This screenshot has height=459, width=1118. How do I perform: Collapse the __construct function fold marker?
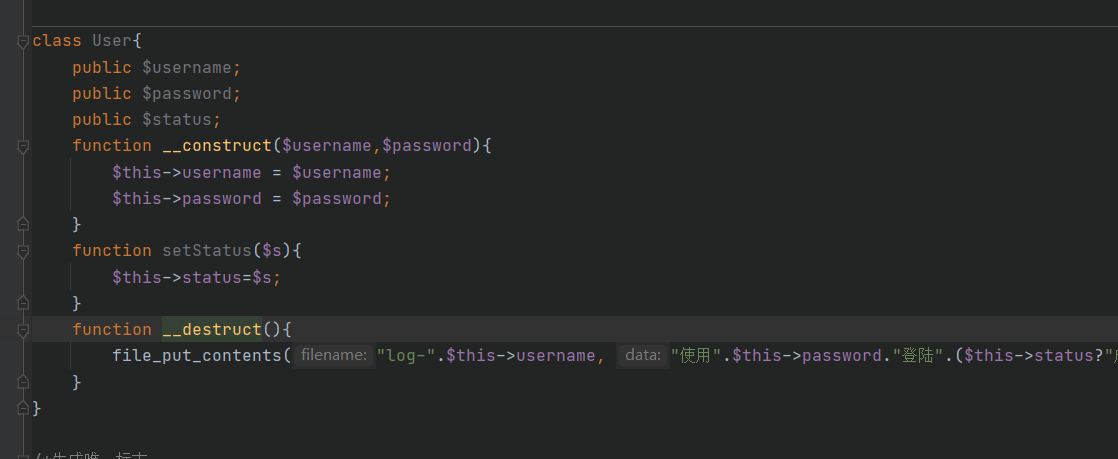pyautogui.click(x=23, y=146)
